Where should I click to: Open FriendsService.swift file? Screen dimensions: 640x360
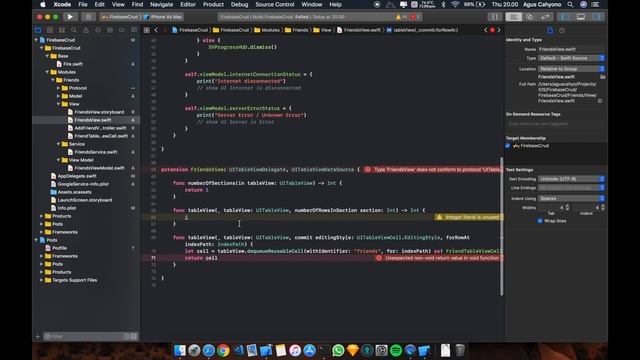pyautogui.click(x=96, y=152)
